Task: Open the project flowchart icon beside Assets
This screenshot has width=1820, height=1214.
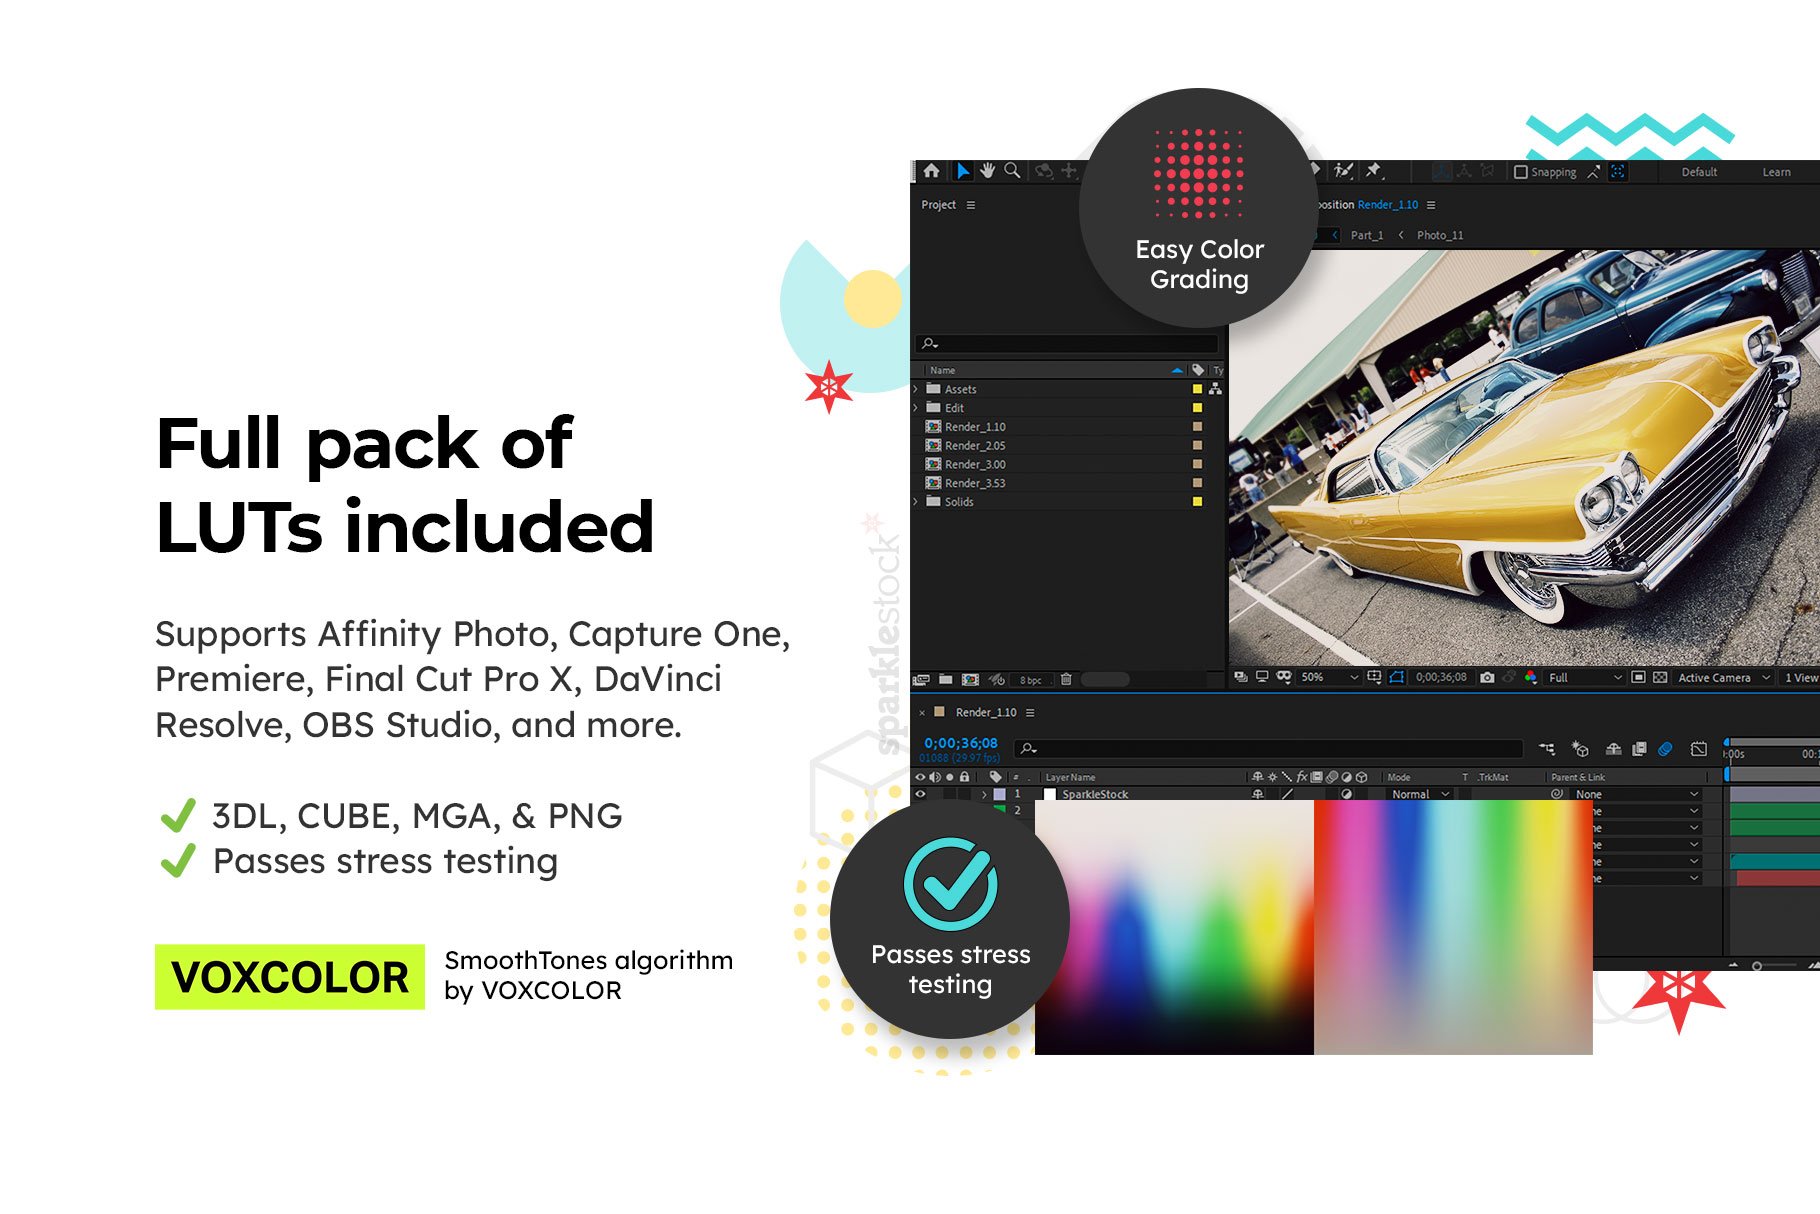Action: tap(1216, 389)
